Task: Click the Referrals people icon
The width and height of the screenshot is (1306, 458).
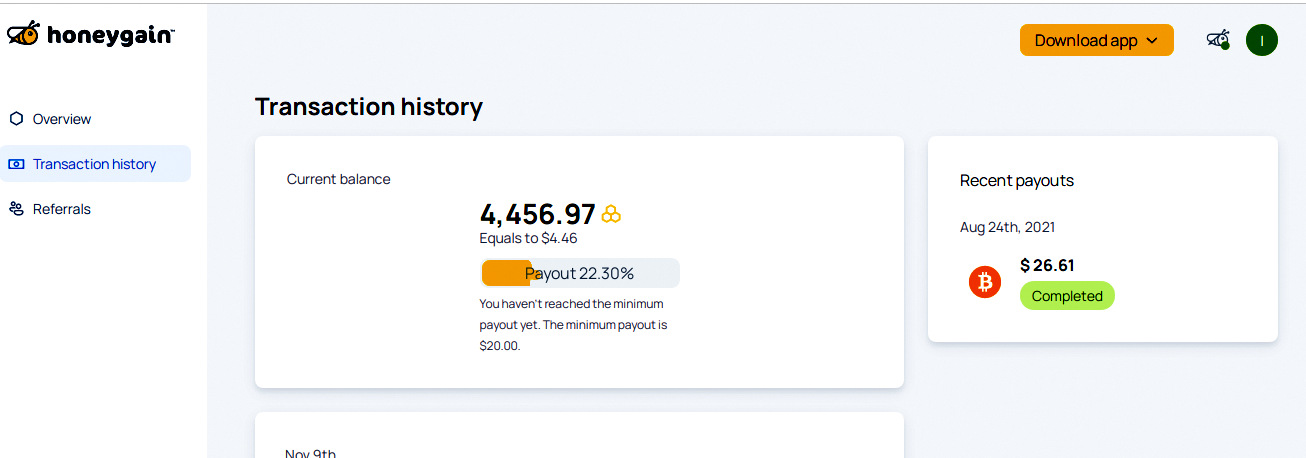Action: coord(16,209)
